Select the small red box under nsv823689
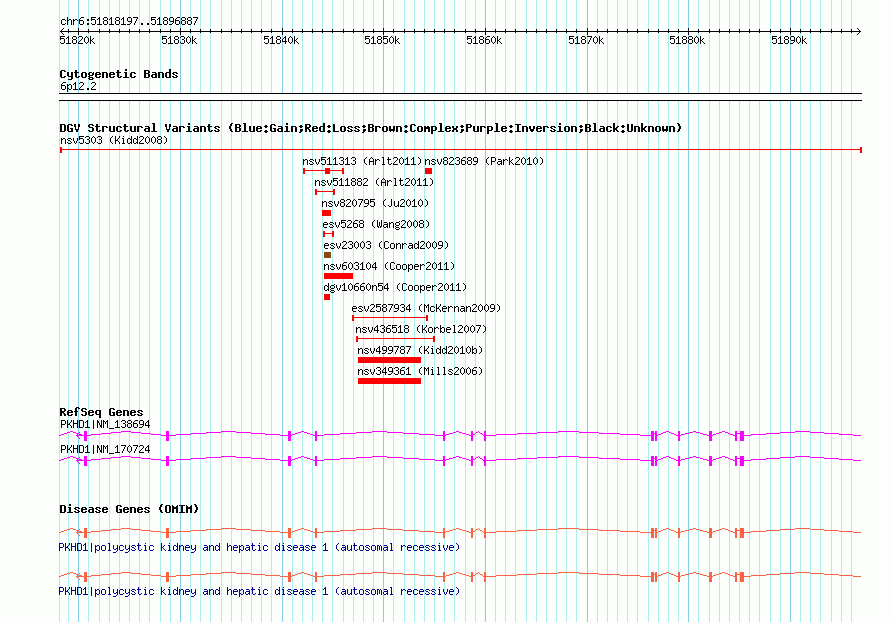890x622 pixels. coord(429,171)
